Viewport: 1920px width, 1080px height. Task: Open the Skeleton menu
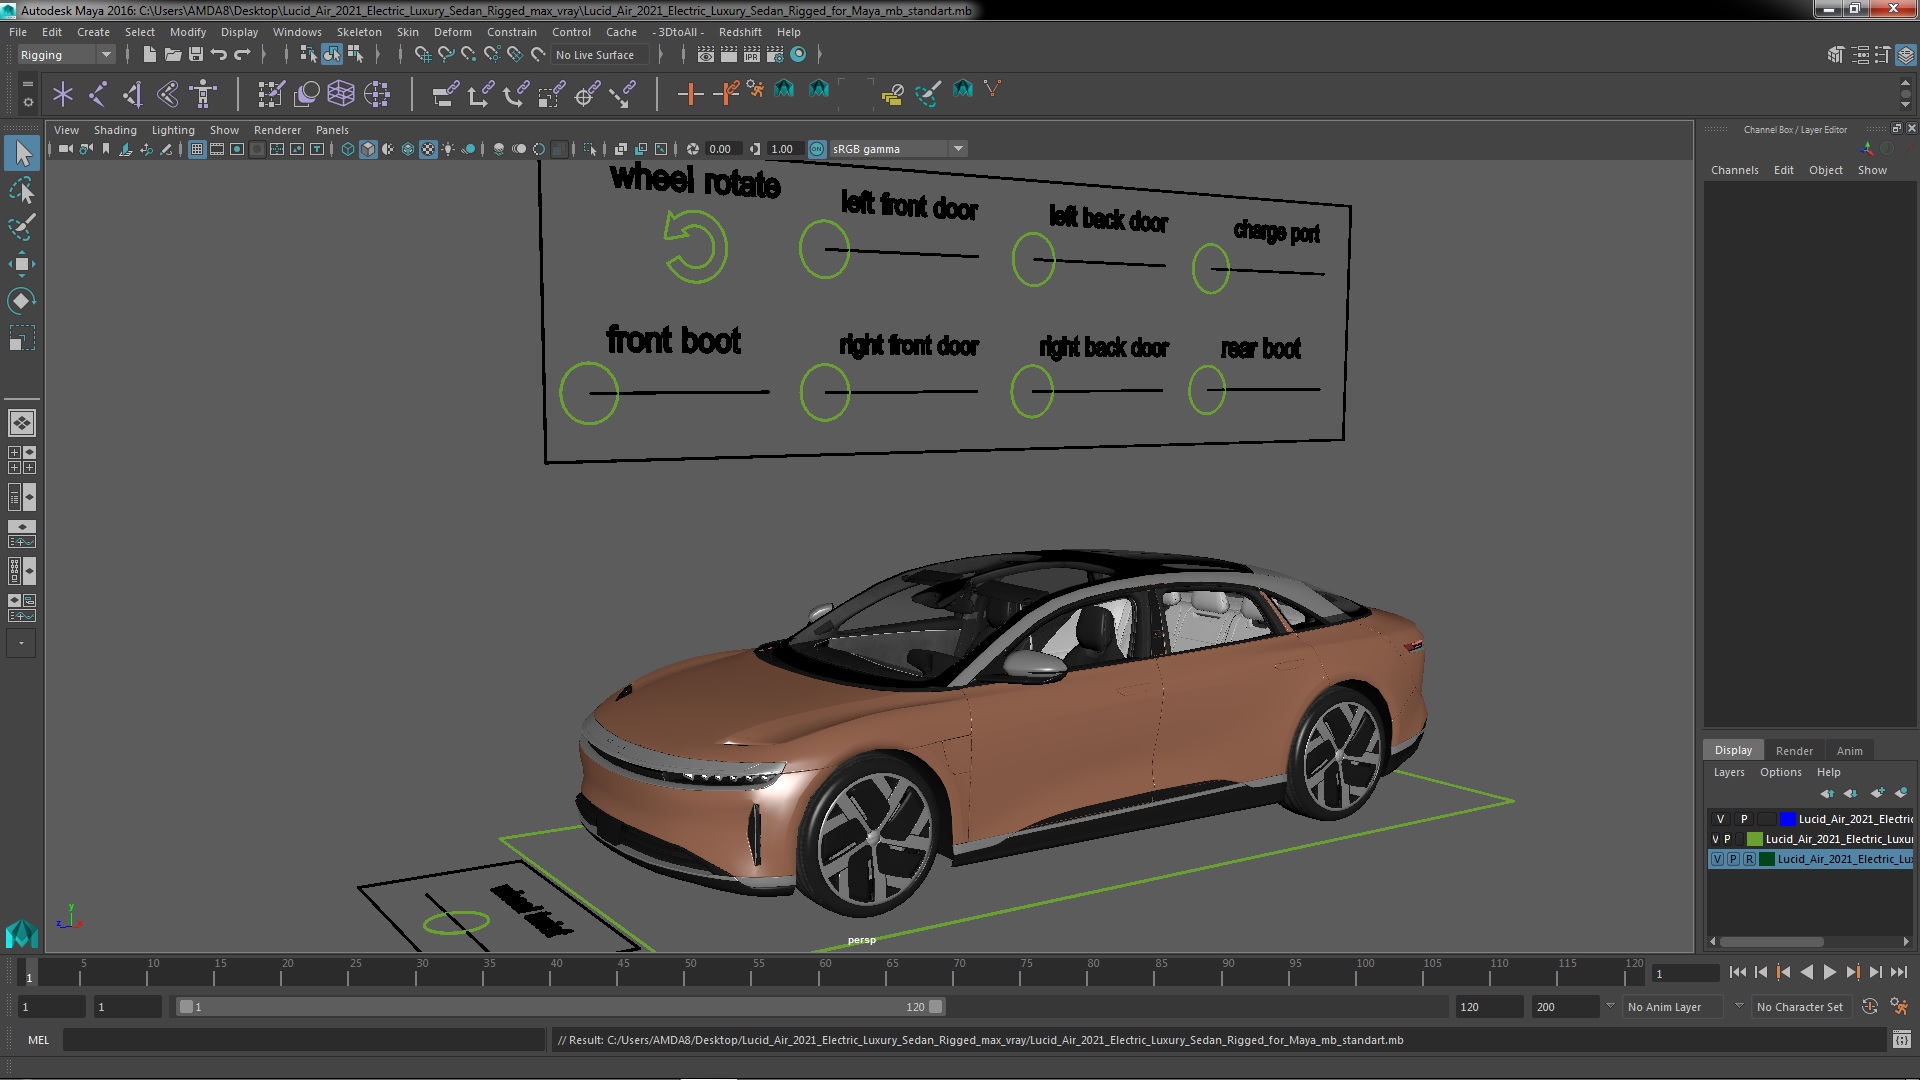[x=359, y=32]
